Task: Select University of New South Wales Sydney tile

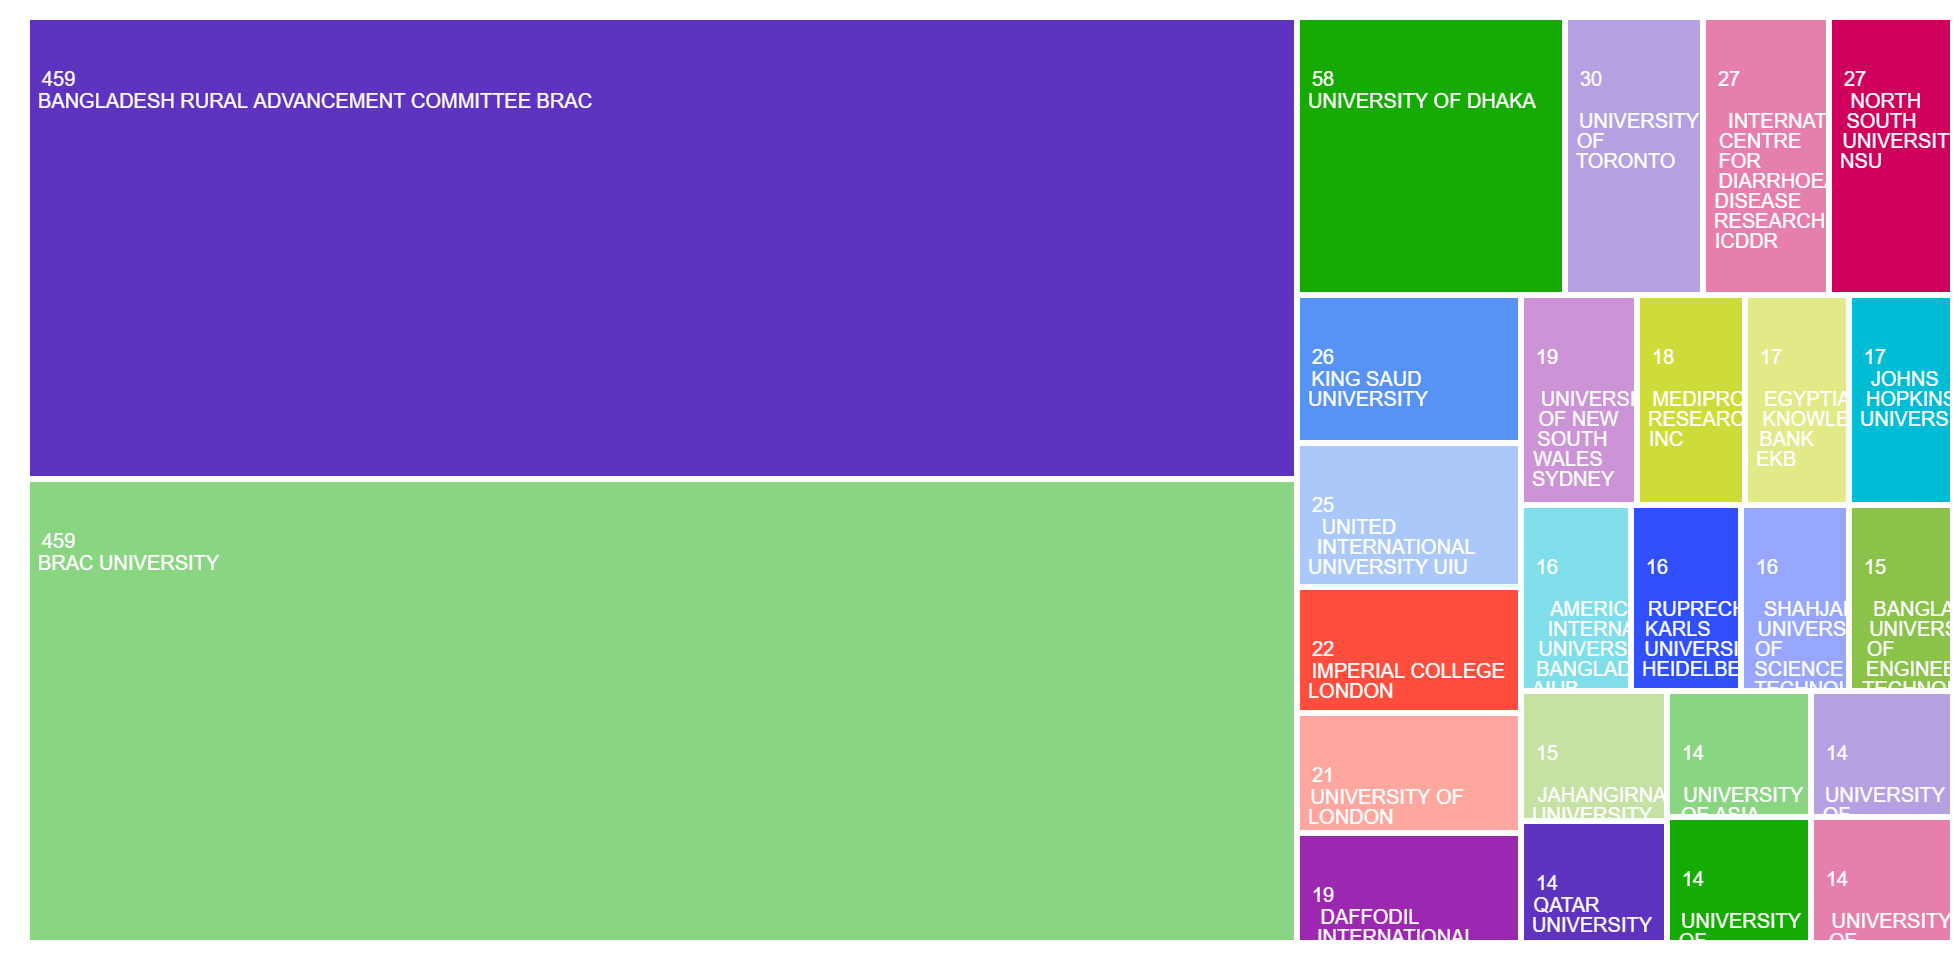Action: point(1578,400)
